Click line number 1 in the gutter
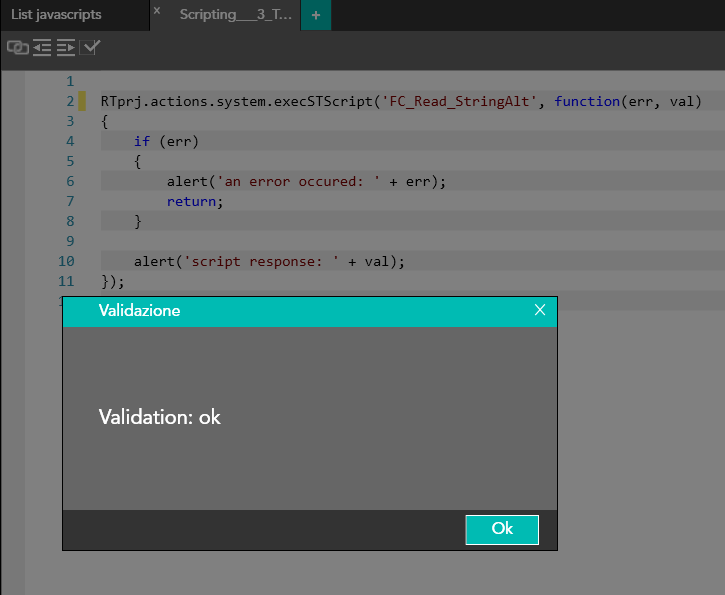 (x=69, y=81)
